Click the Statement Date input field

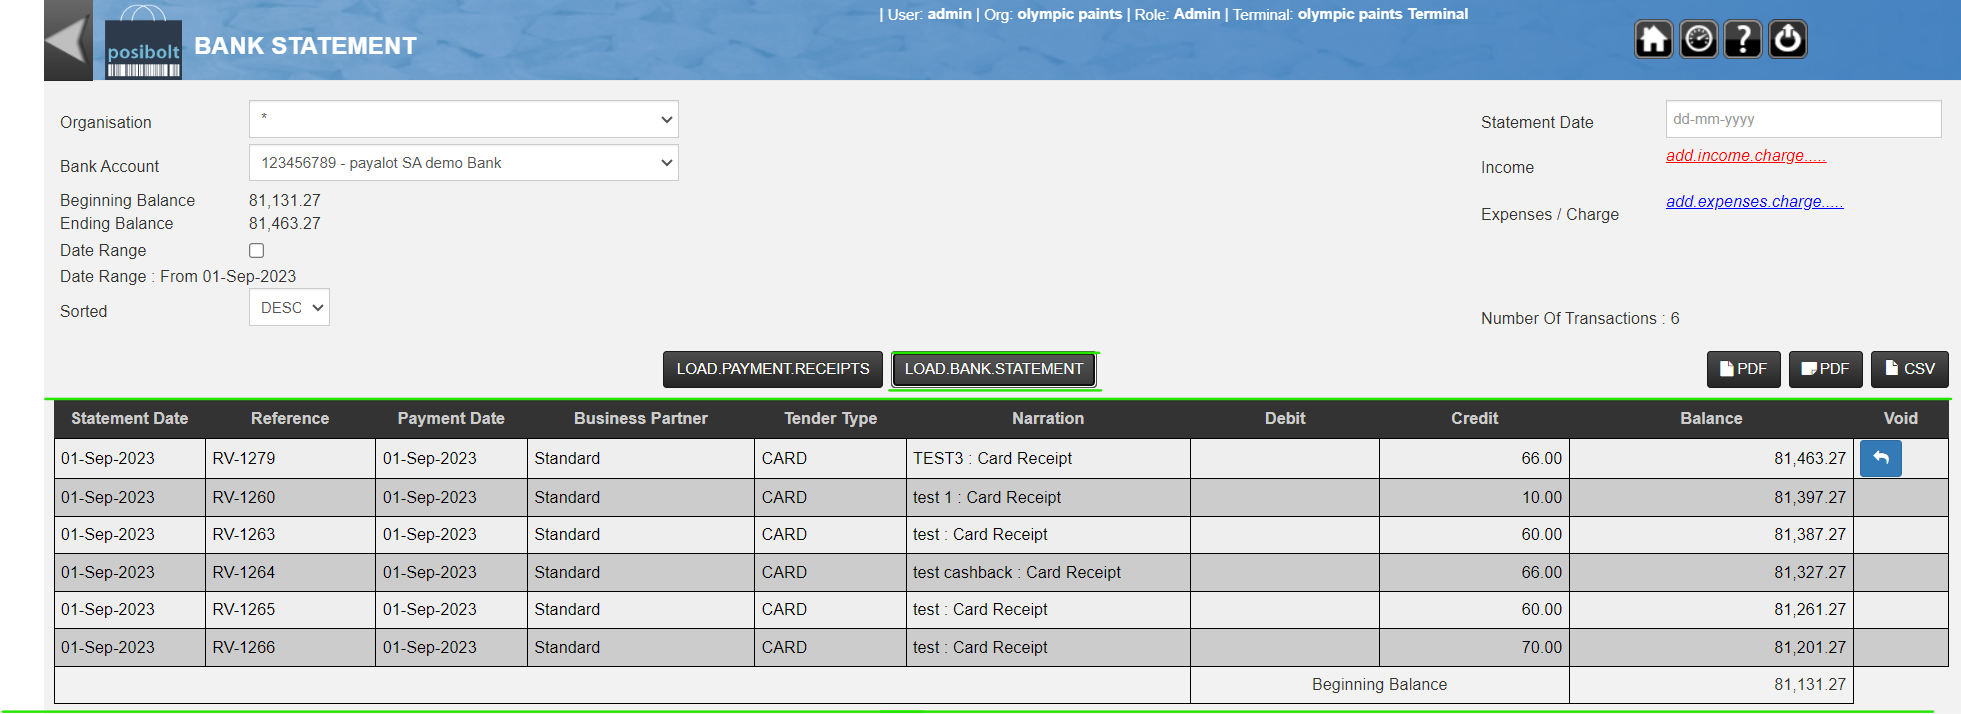tap(1803, 119)
